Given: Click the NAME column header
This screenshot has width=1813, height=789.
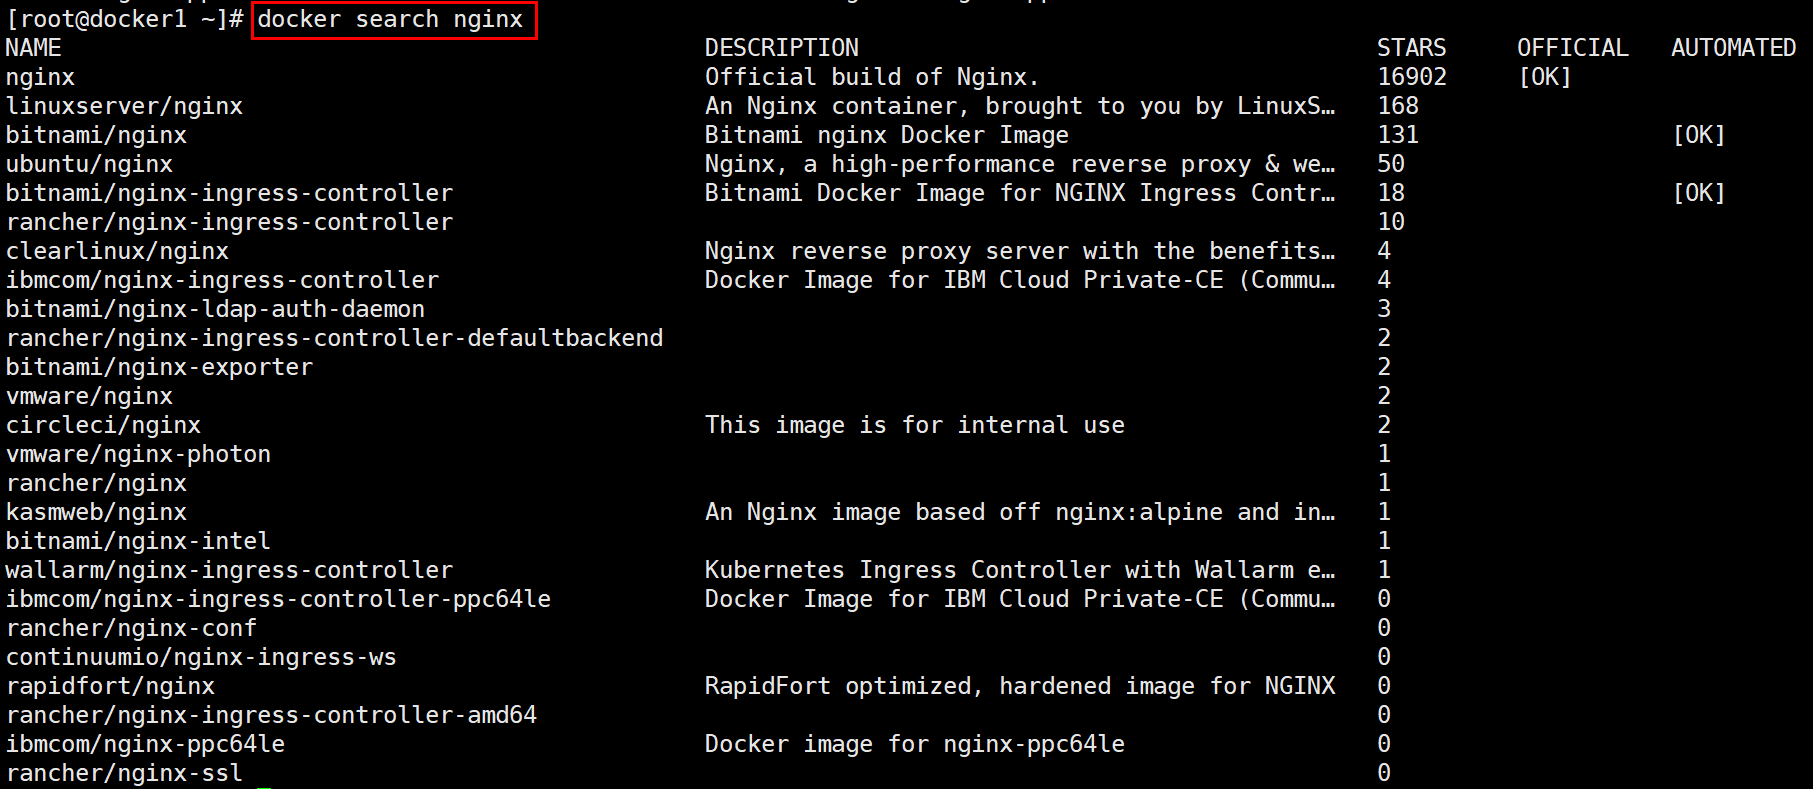Looking at the screenshot, I should click(x=33, y=48).
